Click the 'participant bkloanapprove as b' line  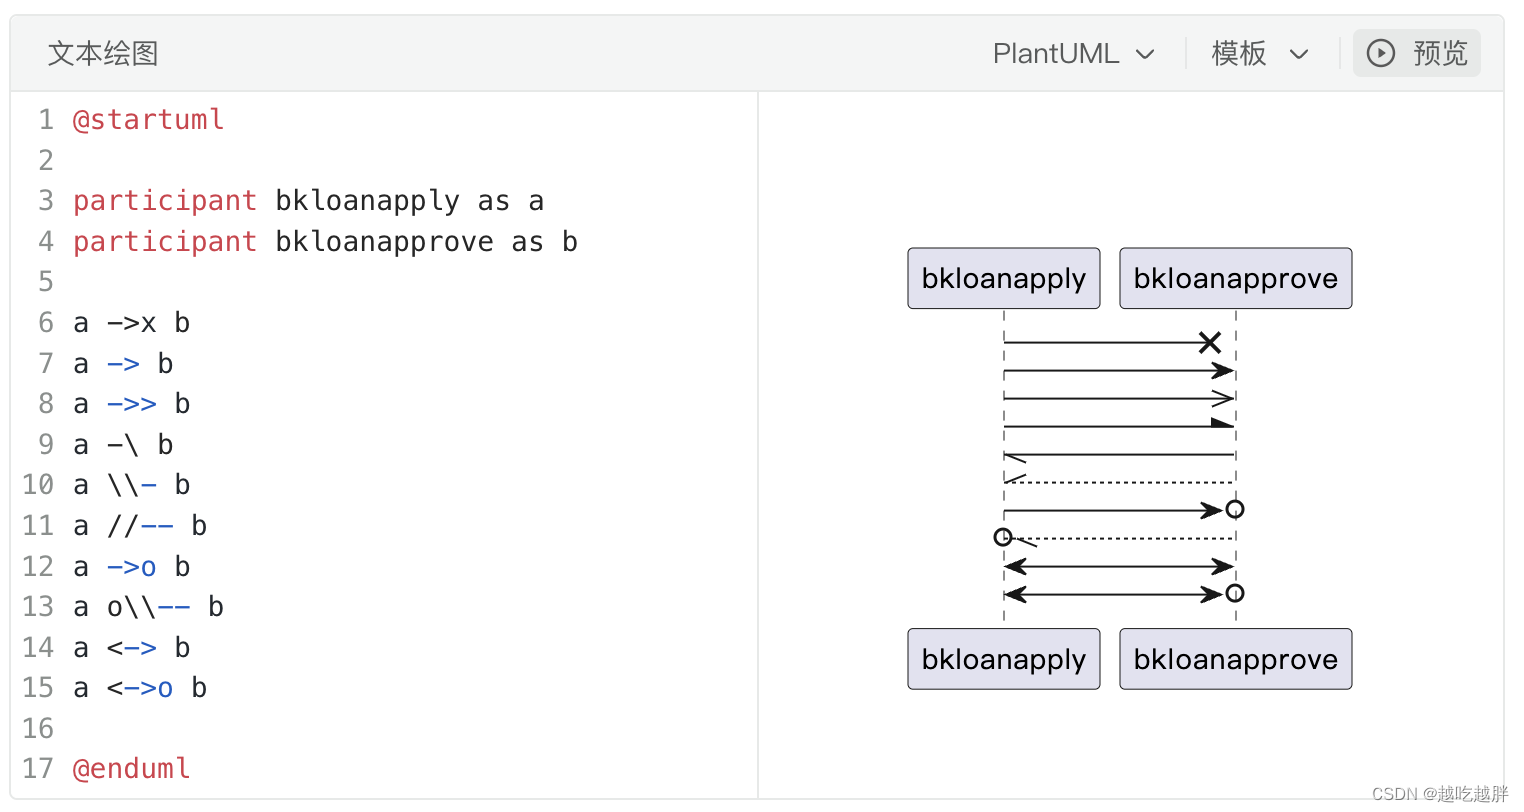click(325, 242)
